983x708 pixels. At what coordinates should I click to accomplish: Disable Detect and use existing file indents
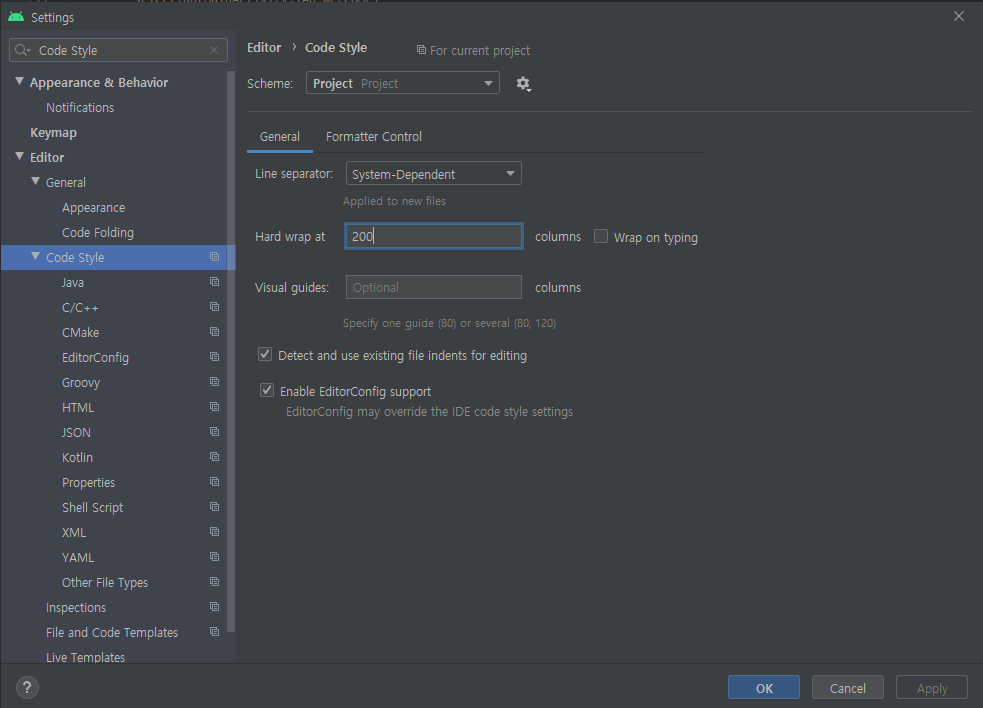(x=265, y=354)
